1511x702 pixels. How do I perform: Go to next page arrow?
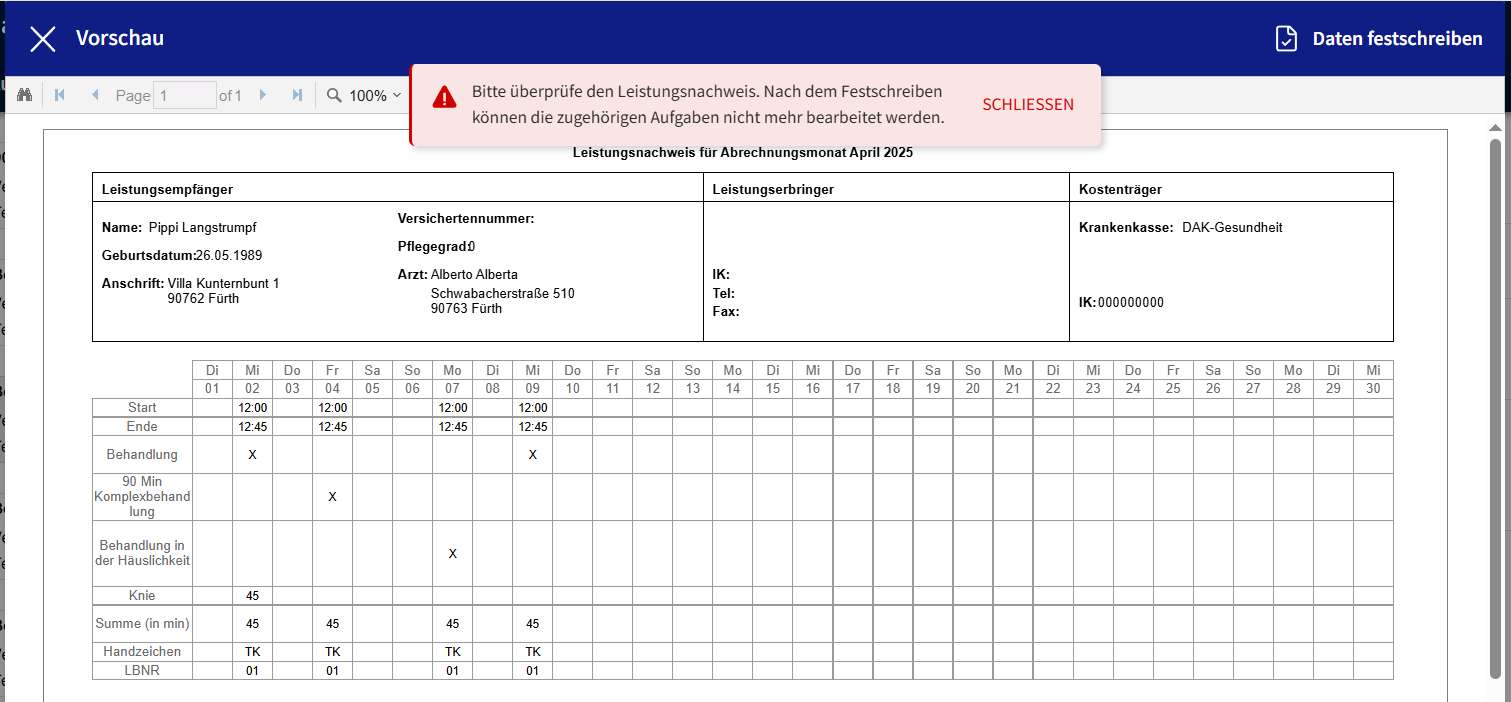(263, 95)
